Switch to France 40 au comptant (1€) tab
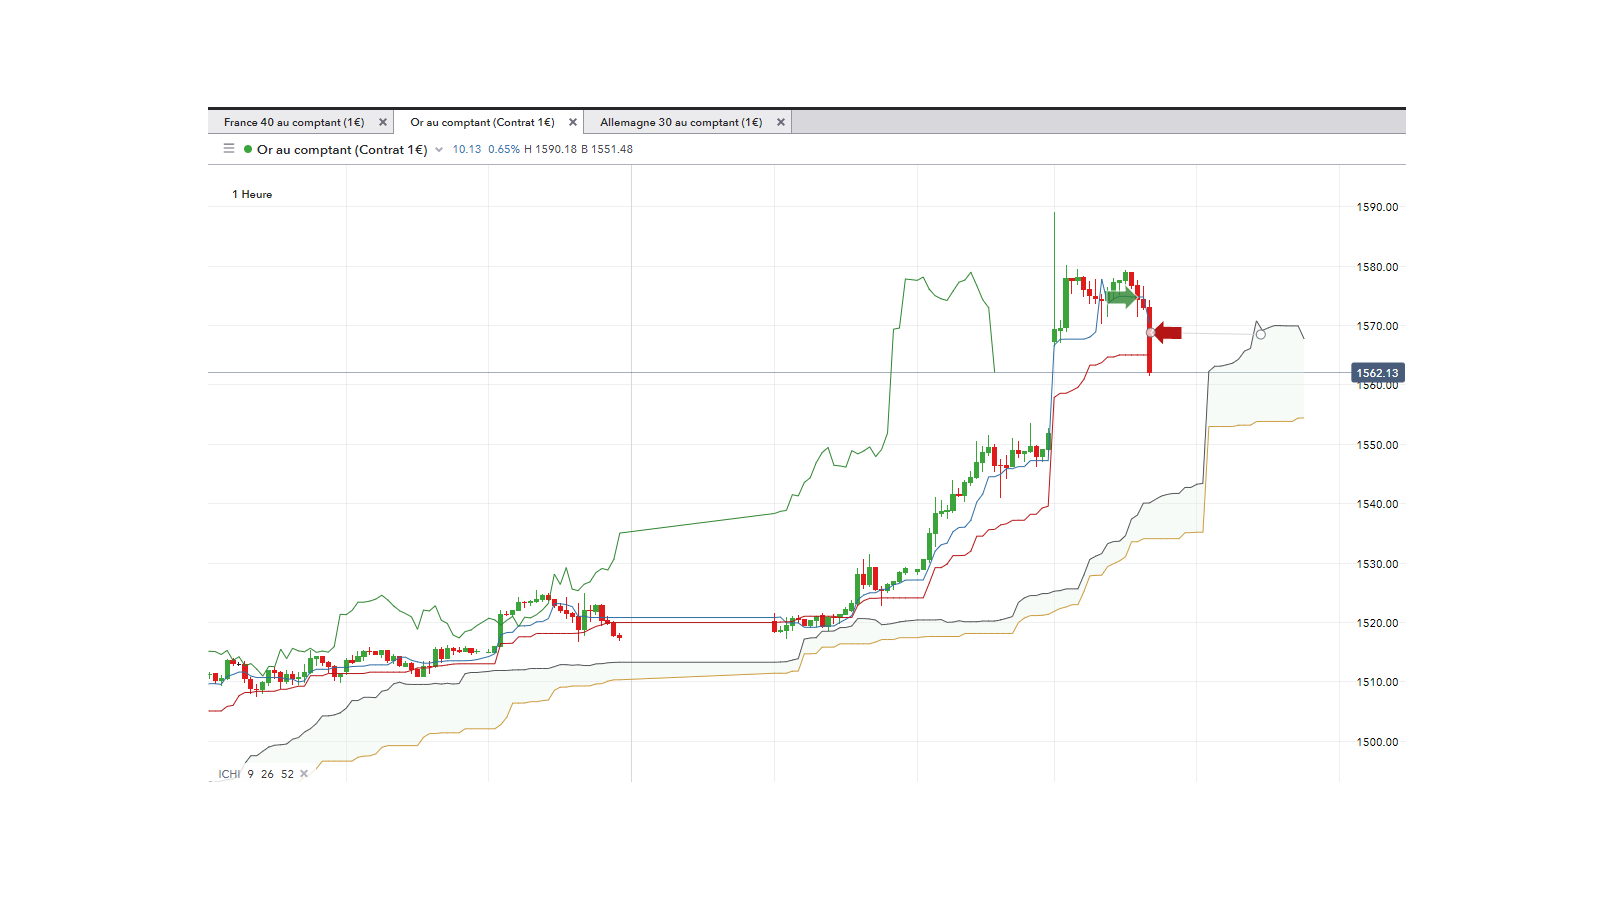 294,123
